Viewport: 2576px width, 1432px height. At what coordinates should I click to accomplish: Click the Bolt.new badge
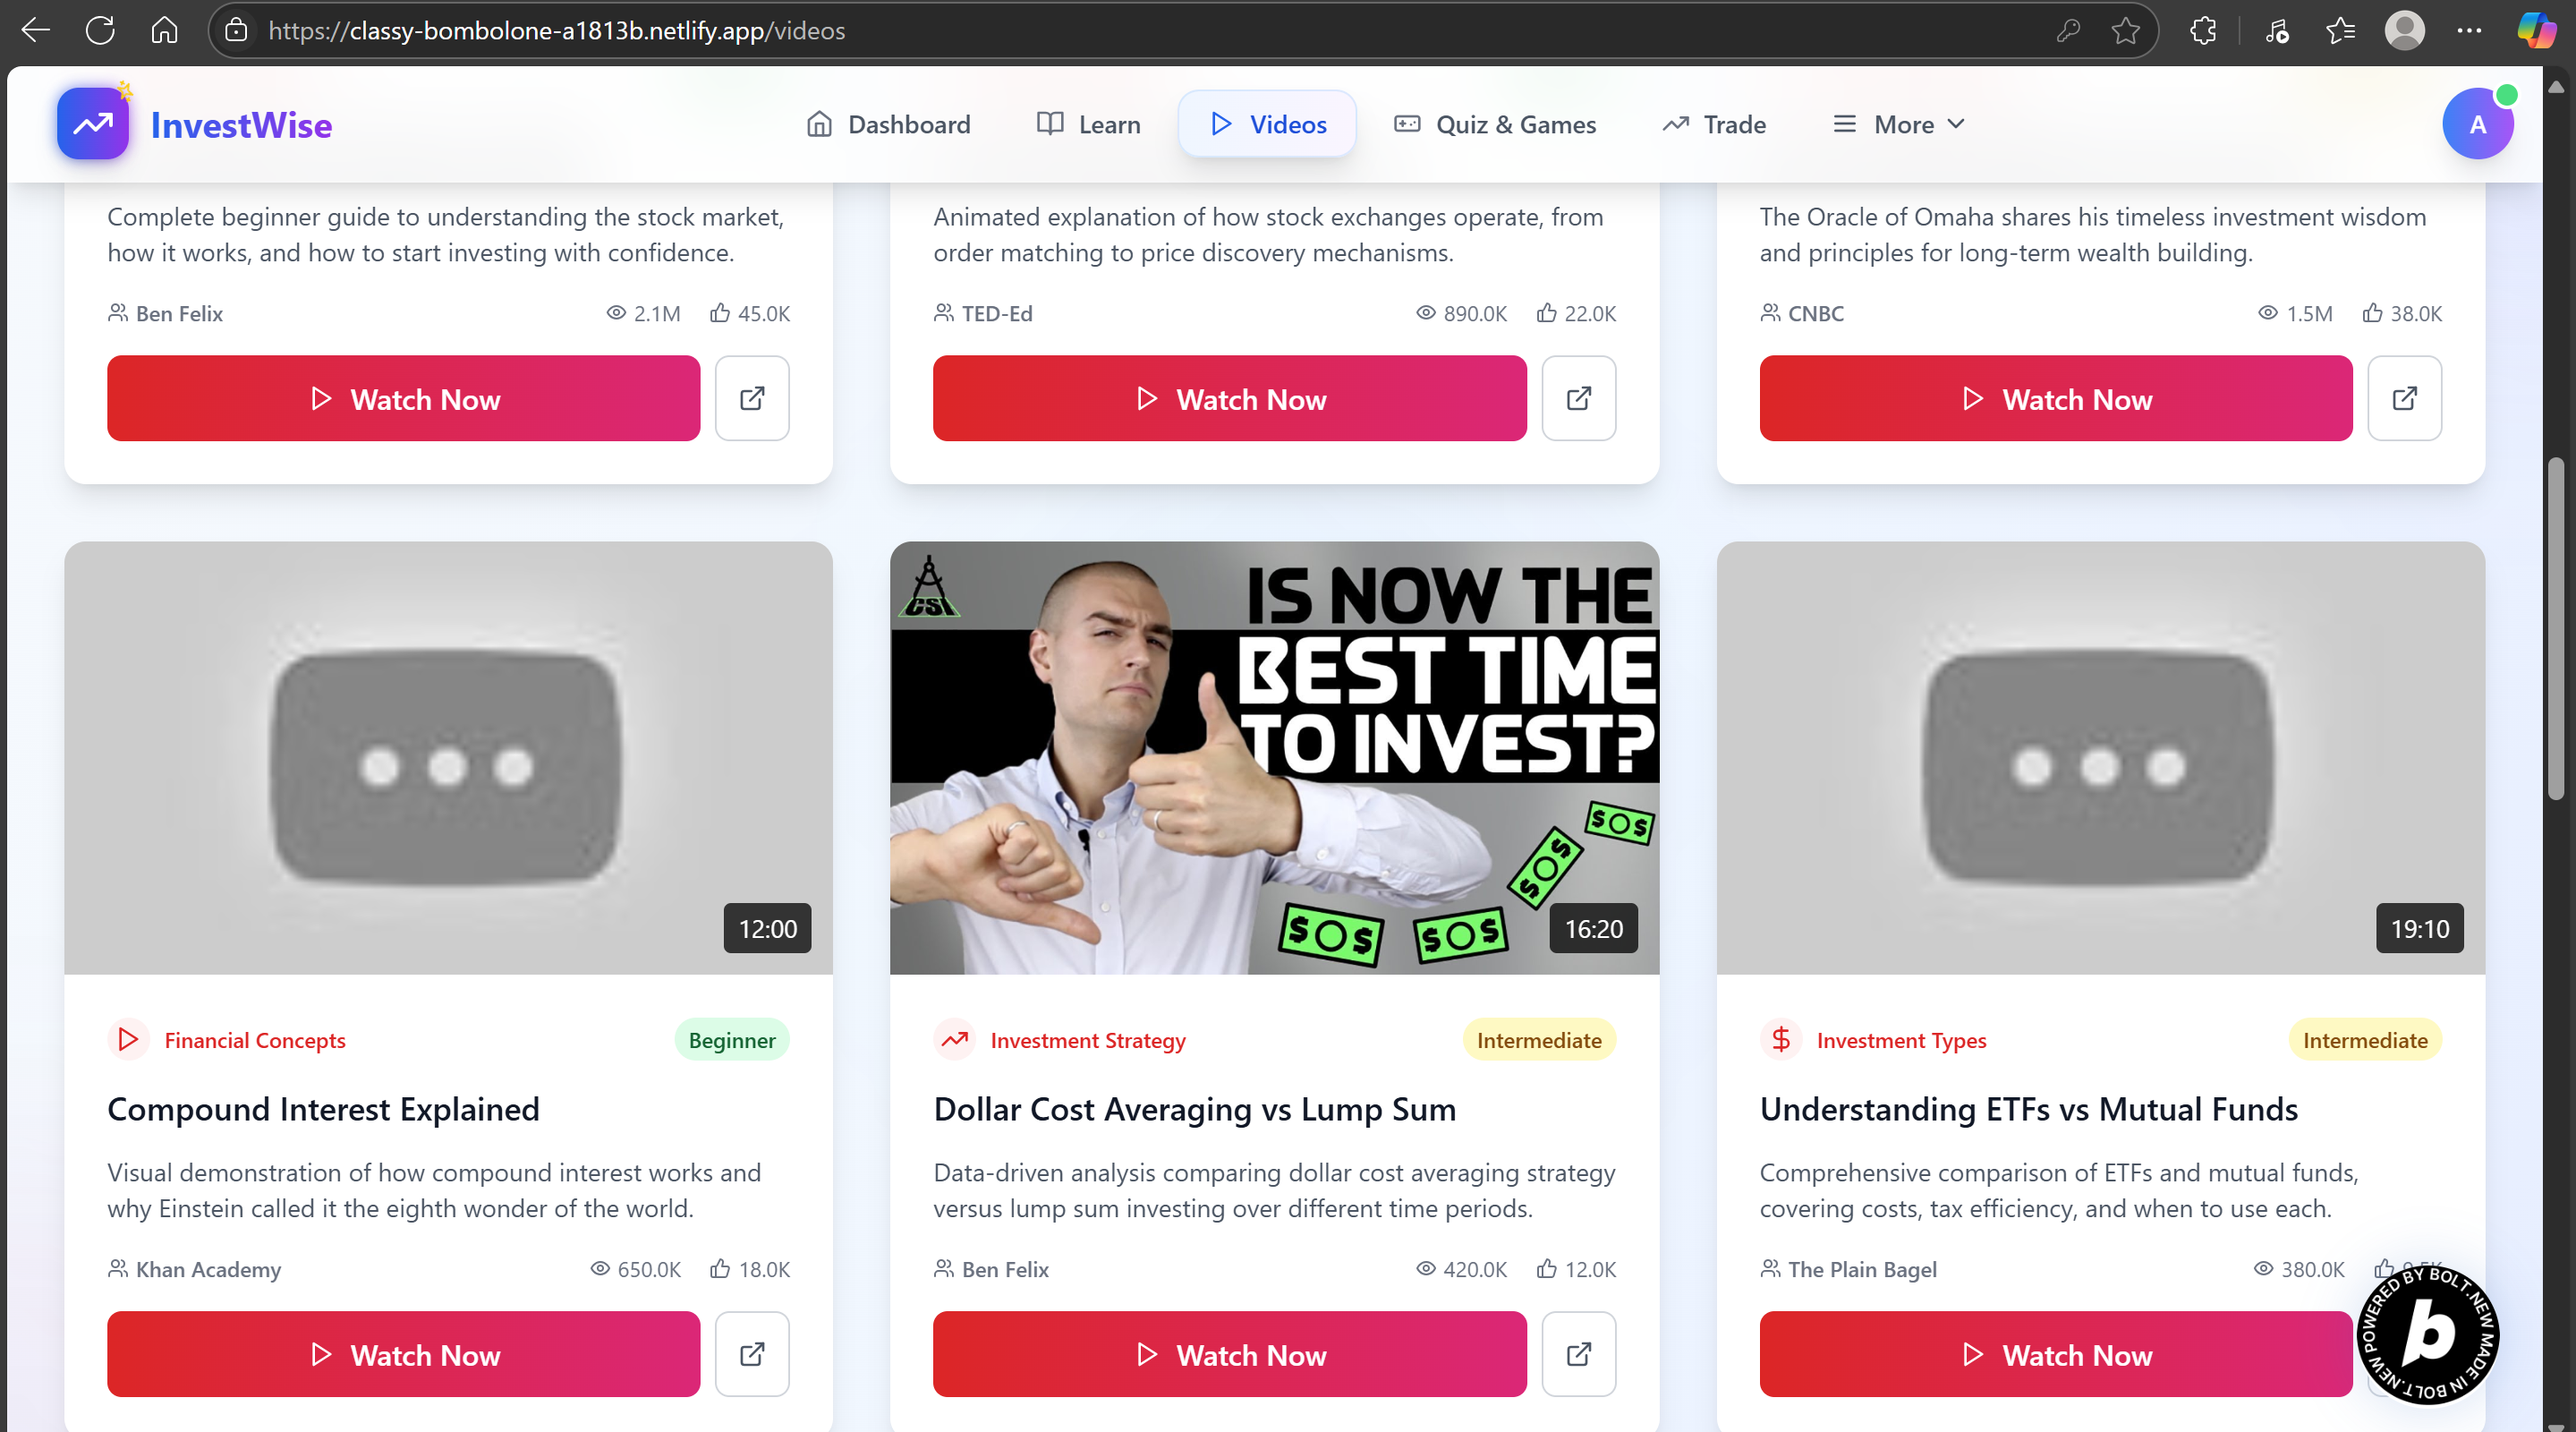(2428, 1333)
